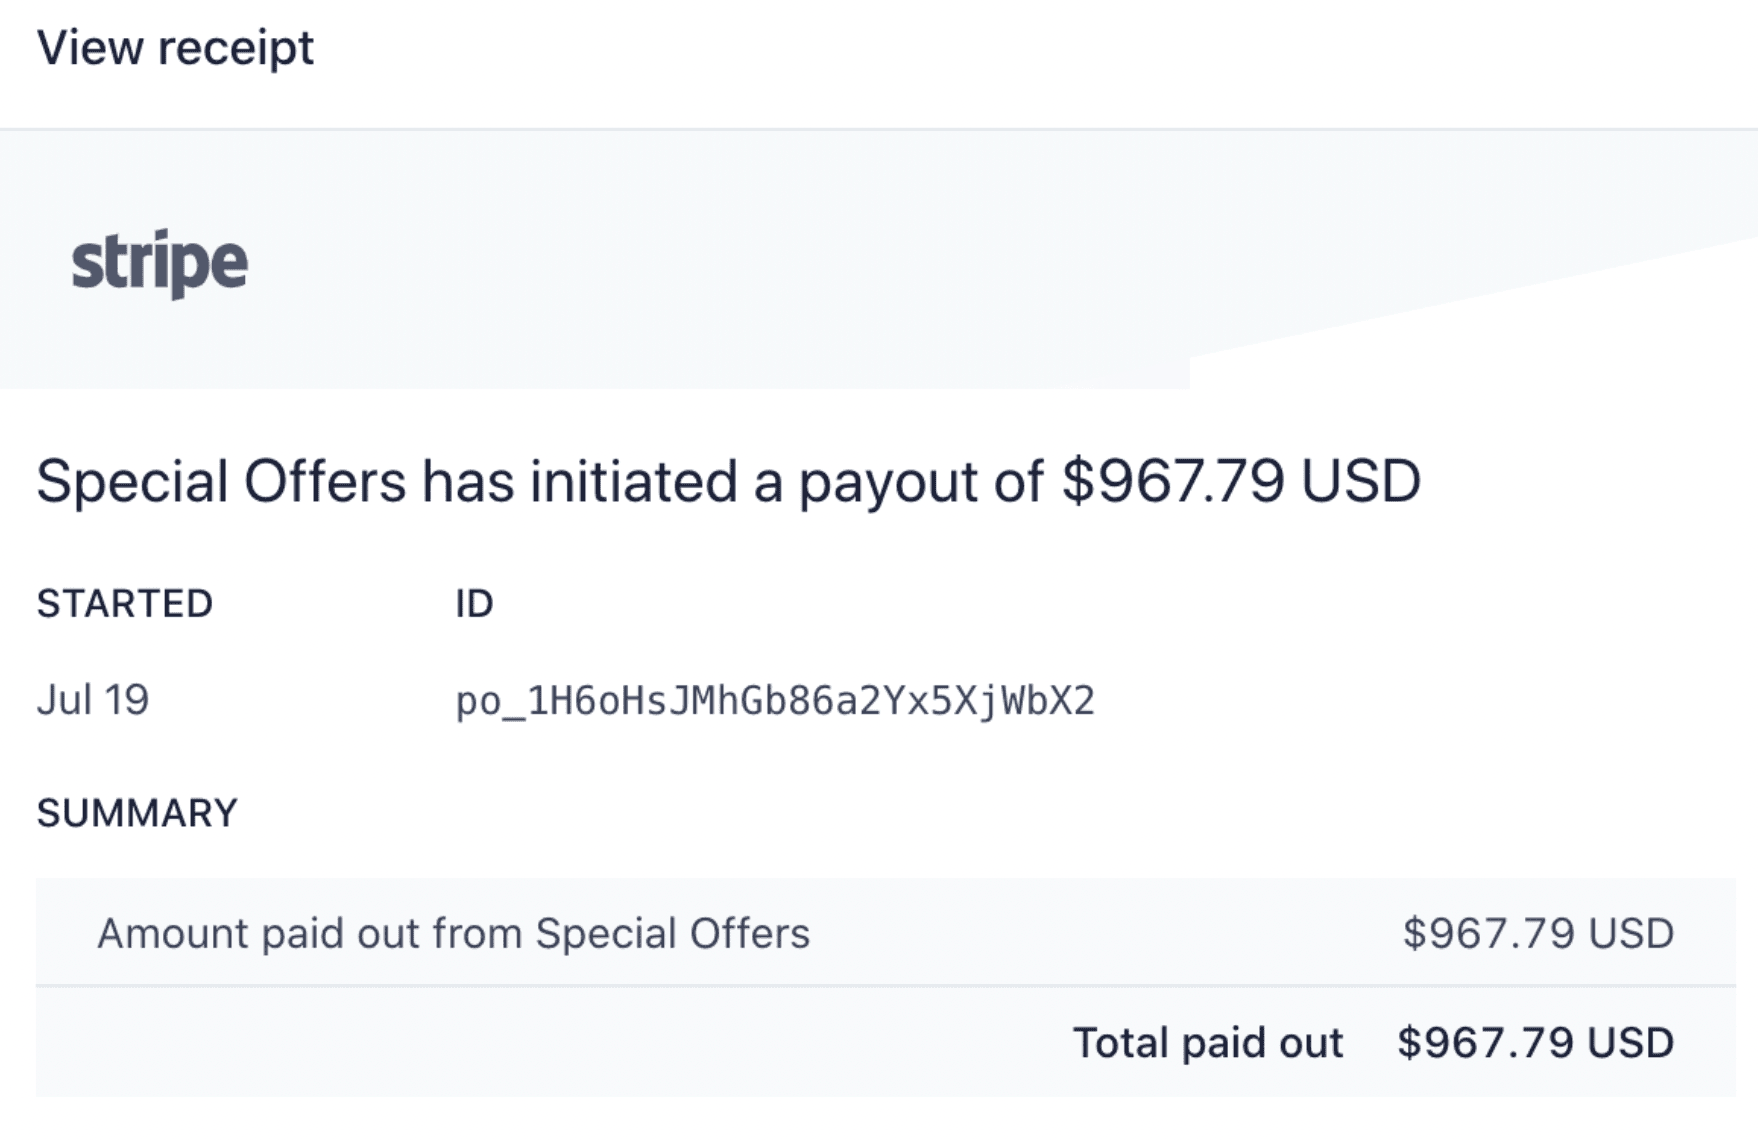Image resolution: width=1758 pixels, height=1140 pixels.
Task: Click the ID column label
Action: (x=474, y=604)
